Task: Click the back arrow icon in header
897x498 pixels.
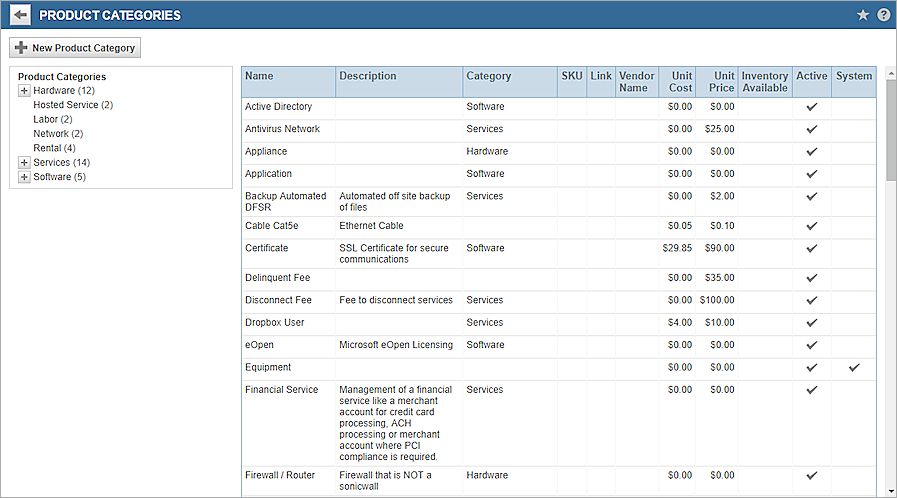Action: tap(21, 15)
